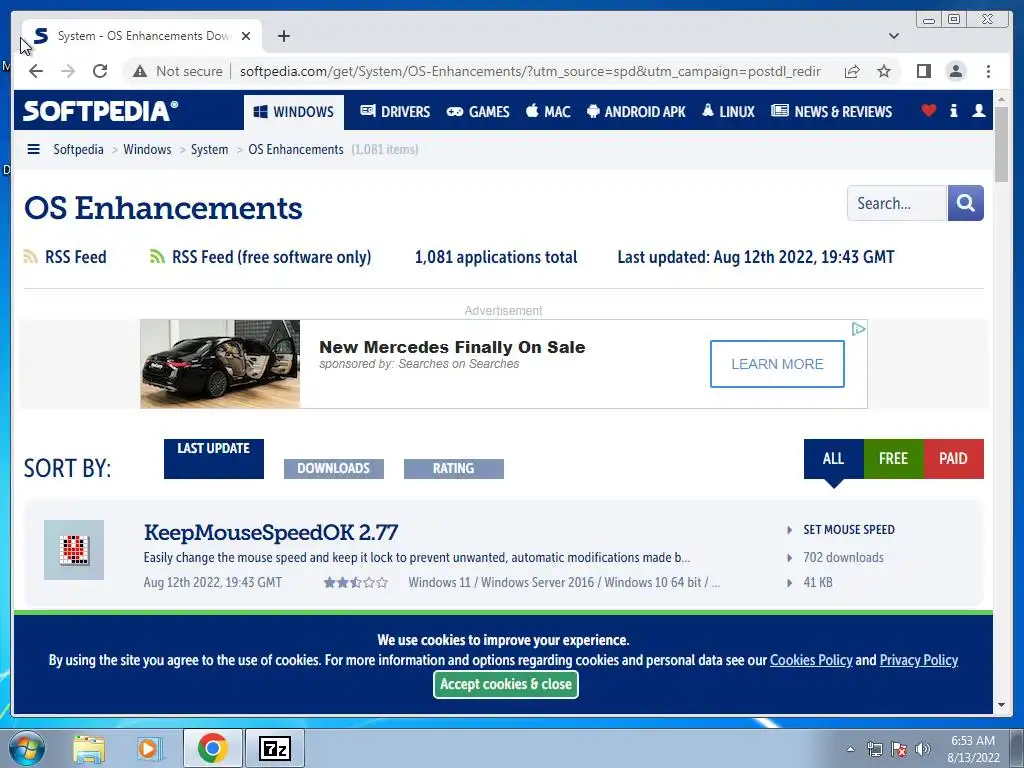Bookmark this page with star icon
The image size is (1024, 768).
click(x=884, y=71)
